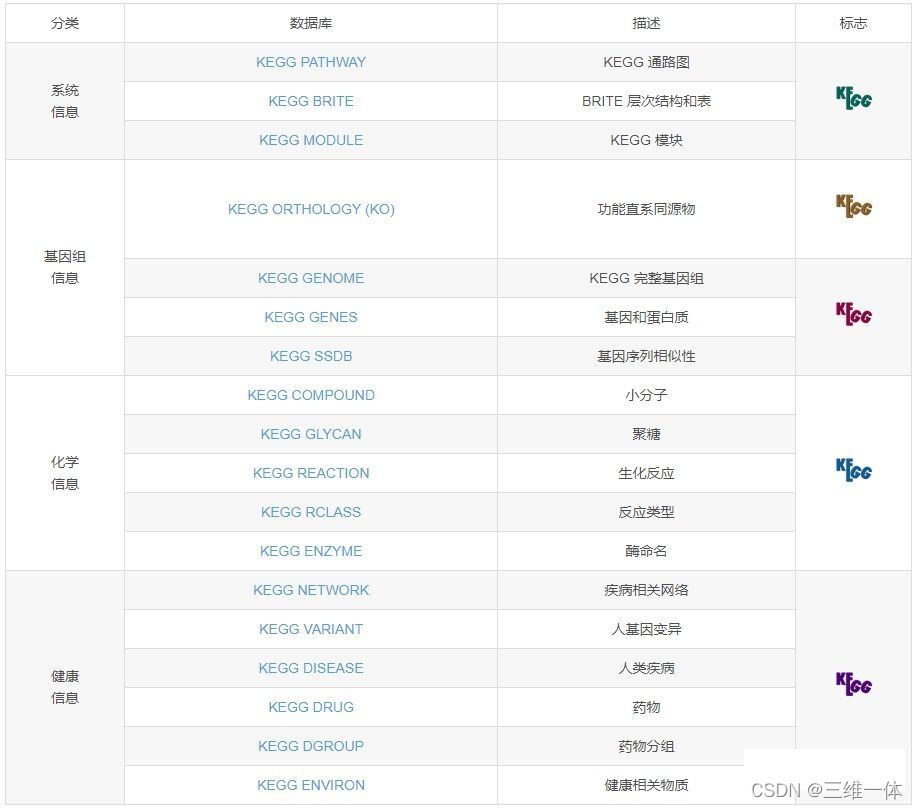Open the KEGG PATHWAY link
Screen dimensions: 918x809
tap(311, 62)
